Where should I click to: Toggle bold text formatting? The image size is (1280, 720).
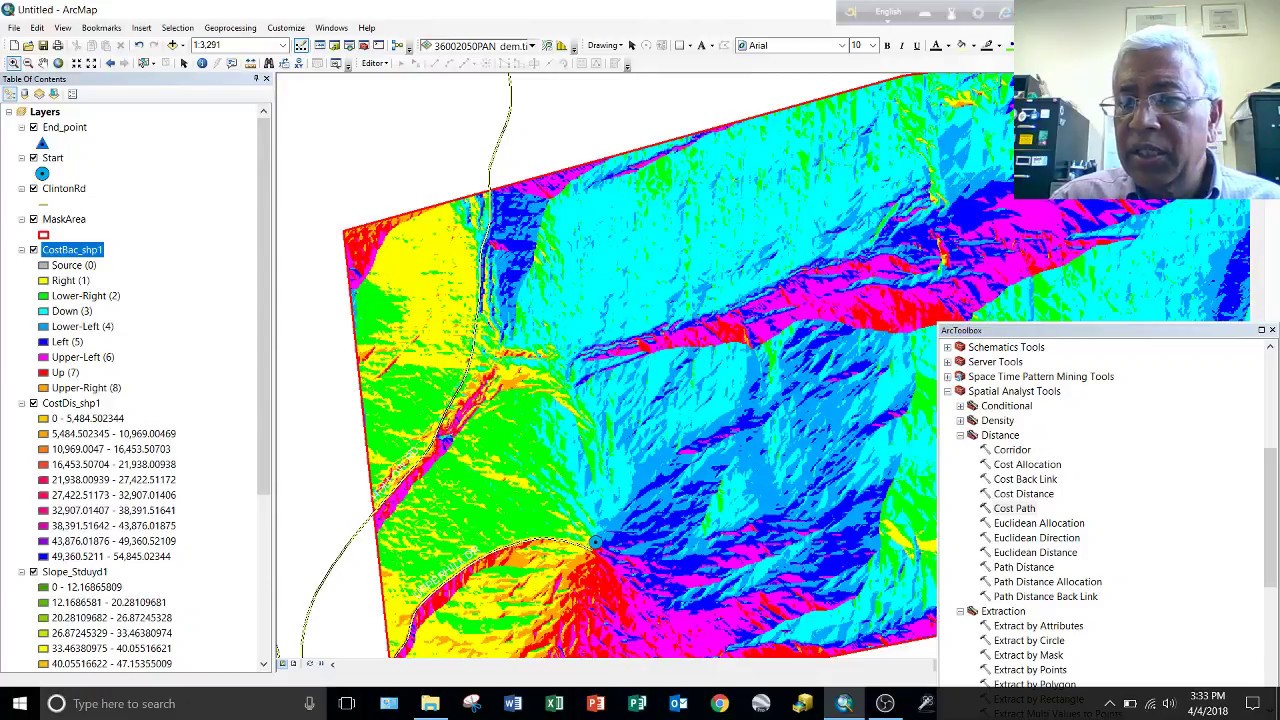pyautogui.click(x=887, y=46)
